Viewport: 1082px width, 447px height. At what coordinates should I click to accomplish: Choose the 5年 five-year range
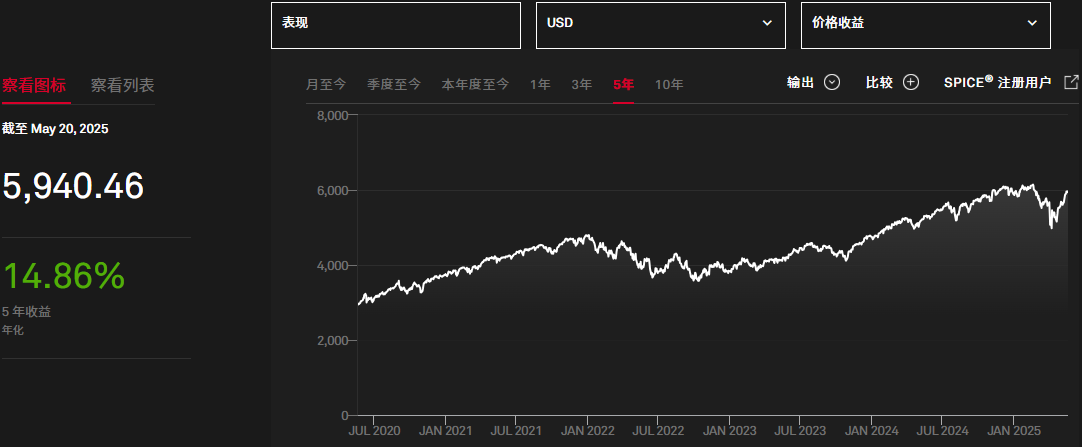coord(623,85)
